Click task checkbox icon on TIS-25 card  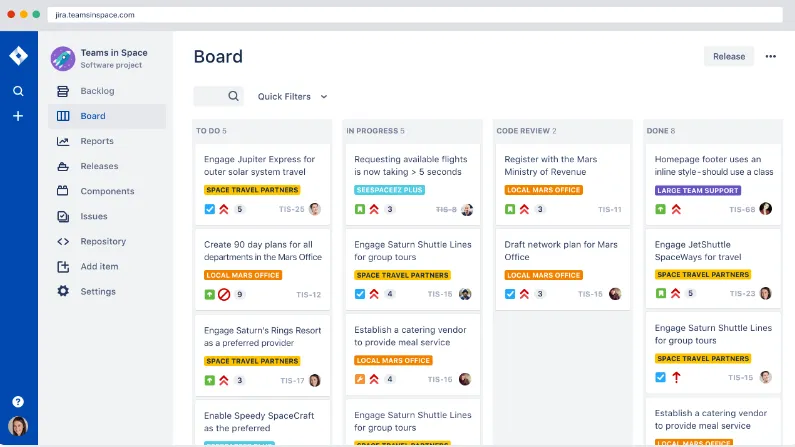coord(209,209)
